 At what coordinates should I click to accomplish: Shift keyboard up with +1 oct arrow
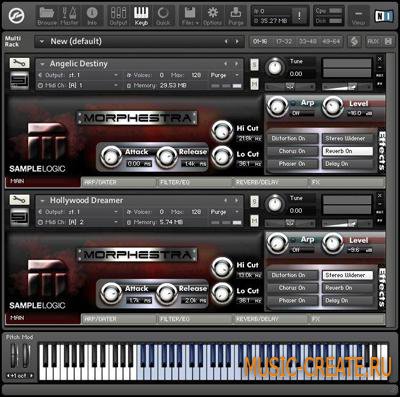(31, 376)
